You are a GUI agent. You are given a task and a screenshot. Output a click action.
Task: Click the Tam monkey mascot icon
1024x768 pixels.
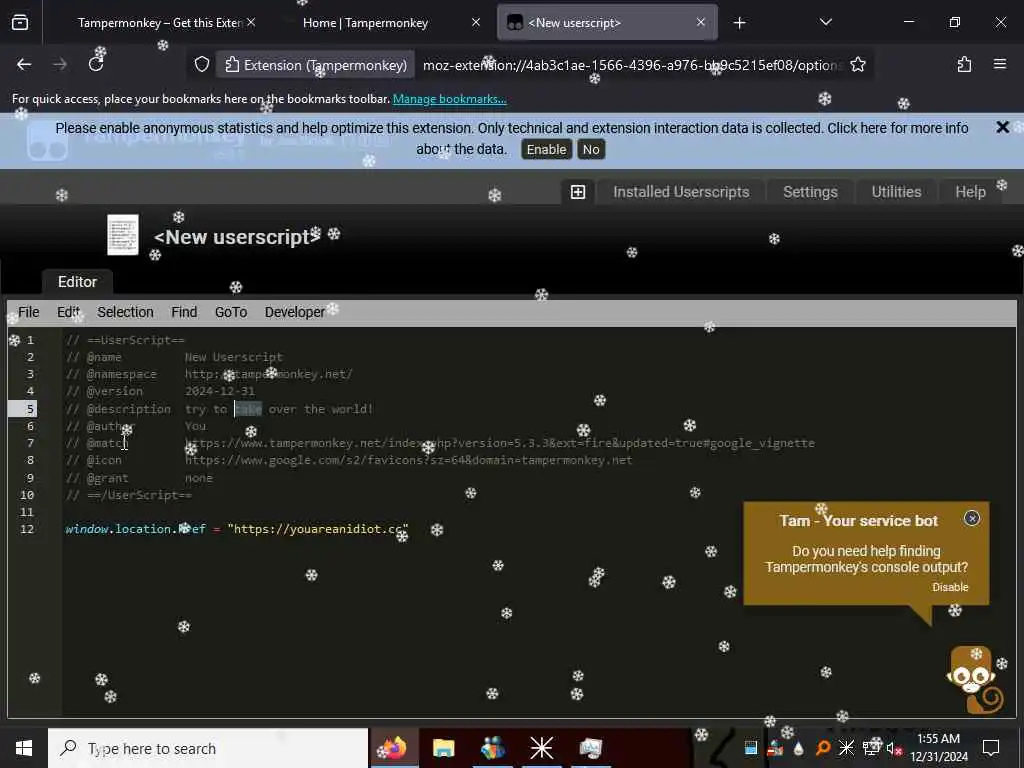click(976, 680)
